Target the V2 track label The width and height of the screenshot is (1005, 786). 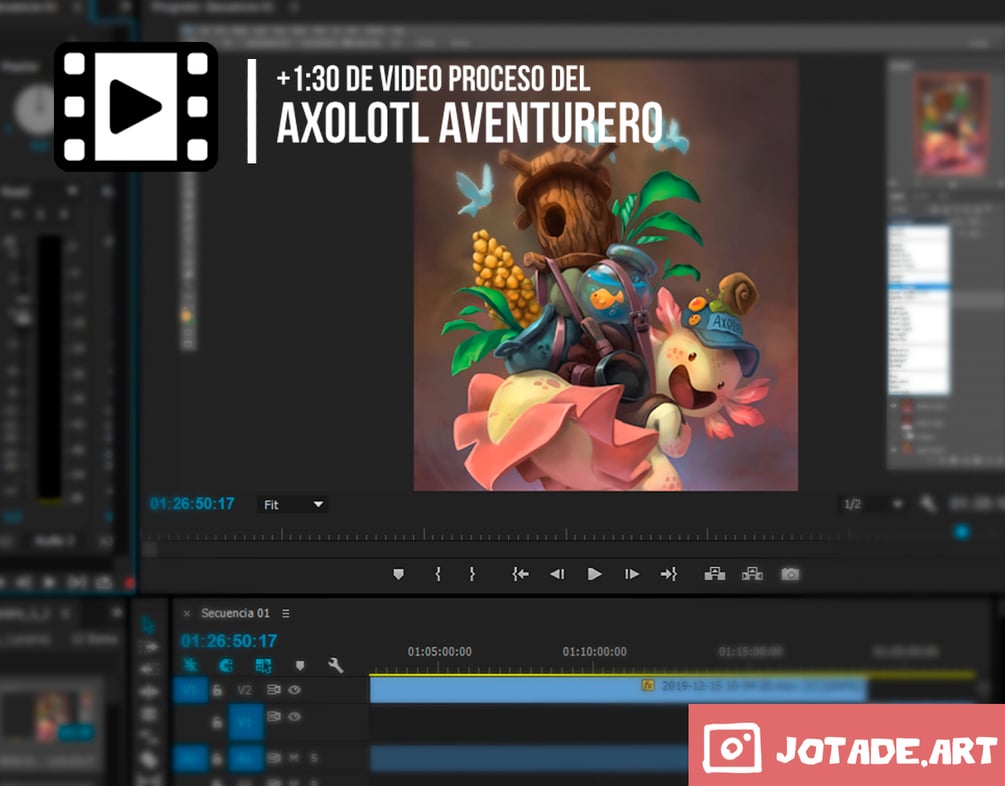pos(245,690)
